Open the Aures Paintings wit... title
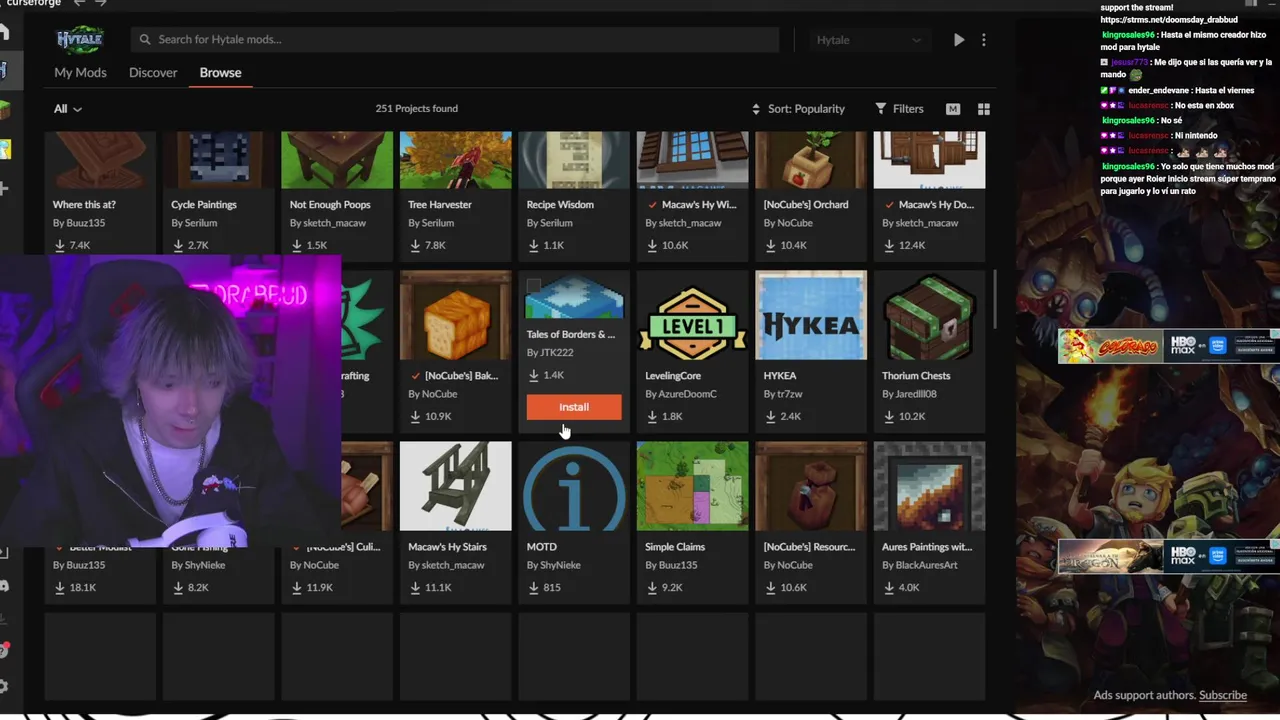The width and height of the screenshot is (1280, 720). (x=927, y=547)
